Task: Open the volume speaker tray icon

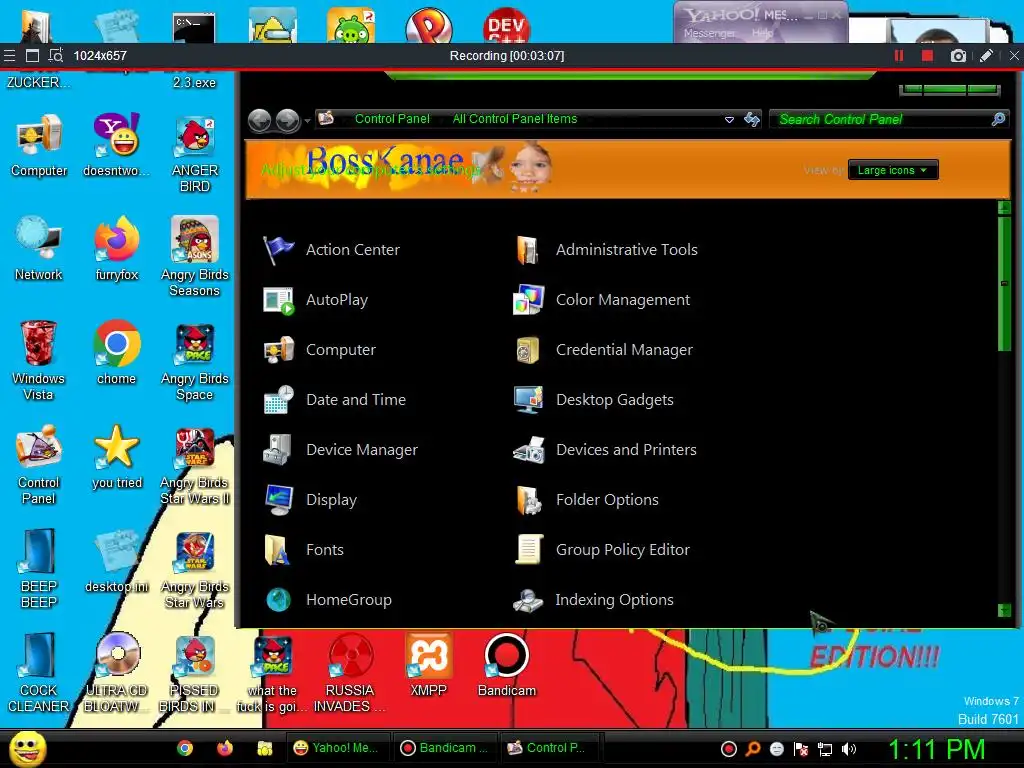Action: pyautogui.click(x=848, y=749)
